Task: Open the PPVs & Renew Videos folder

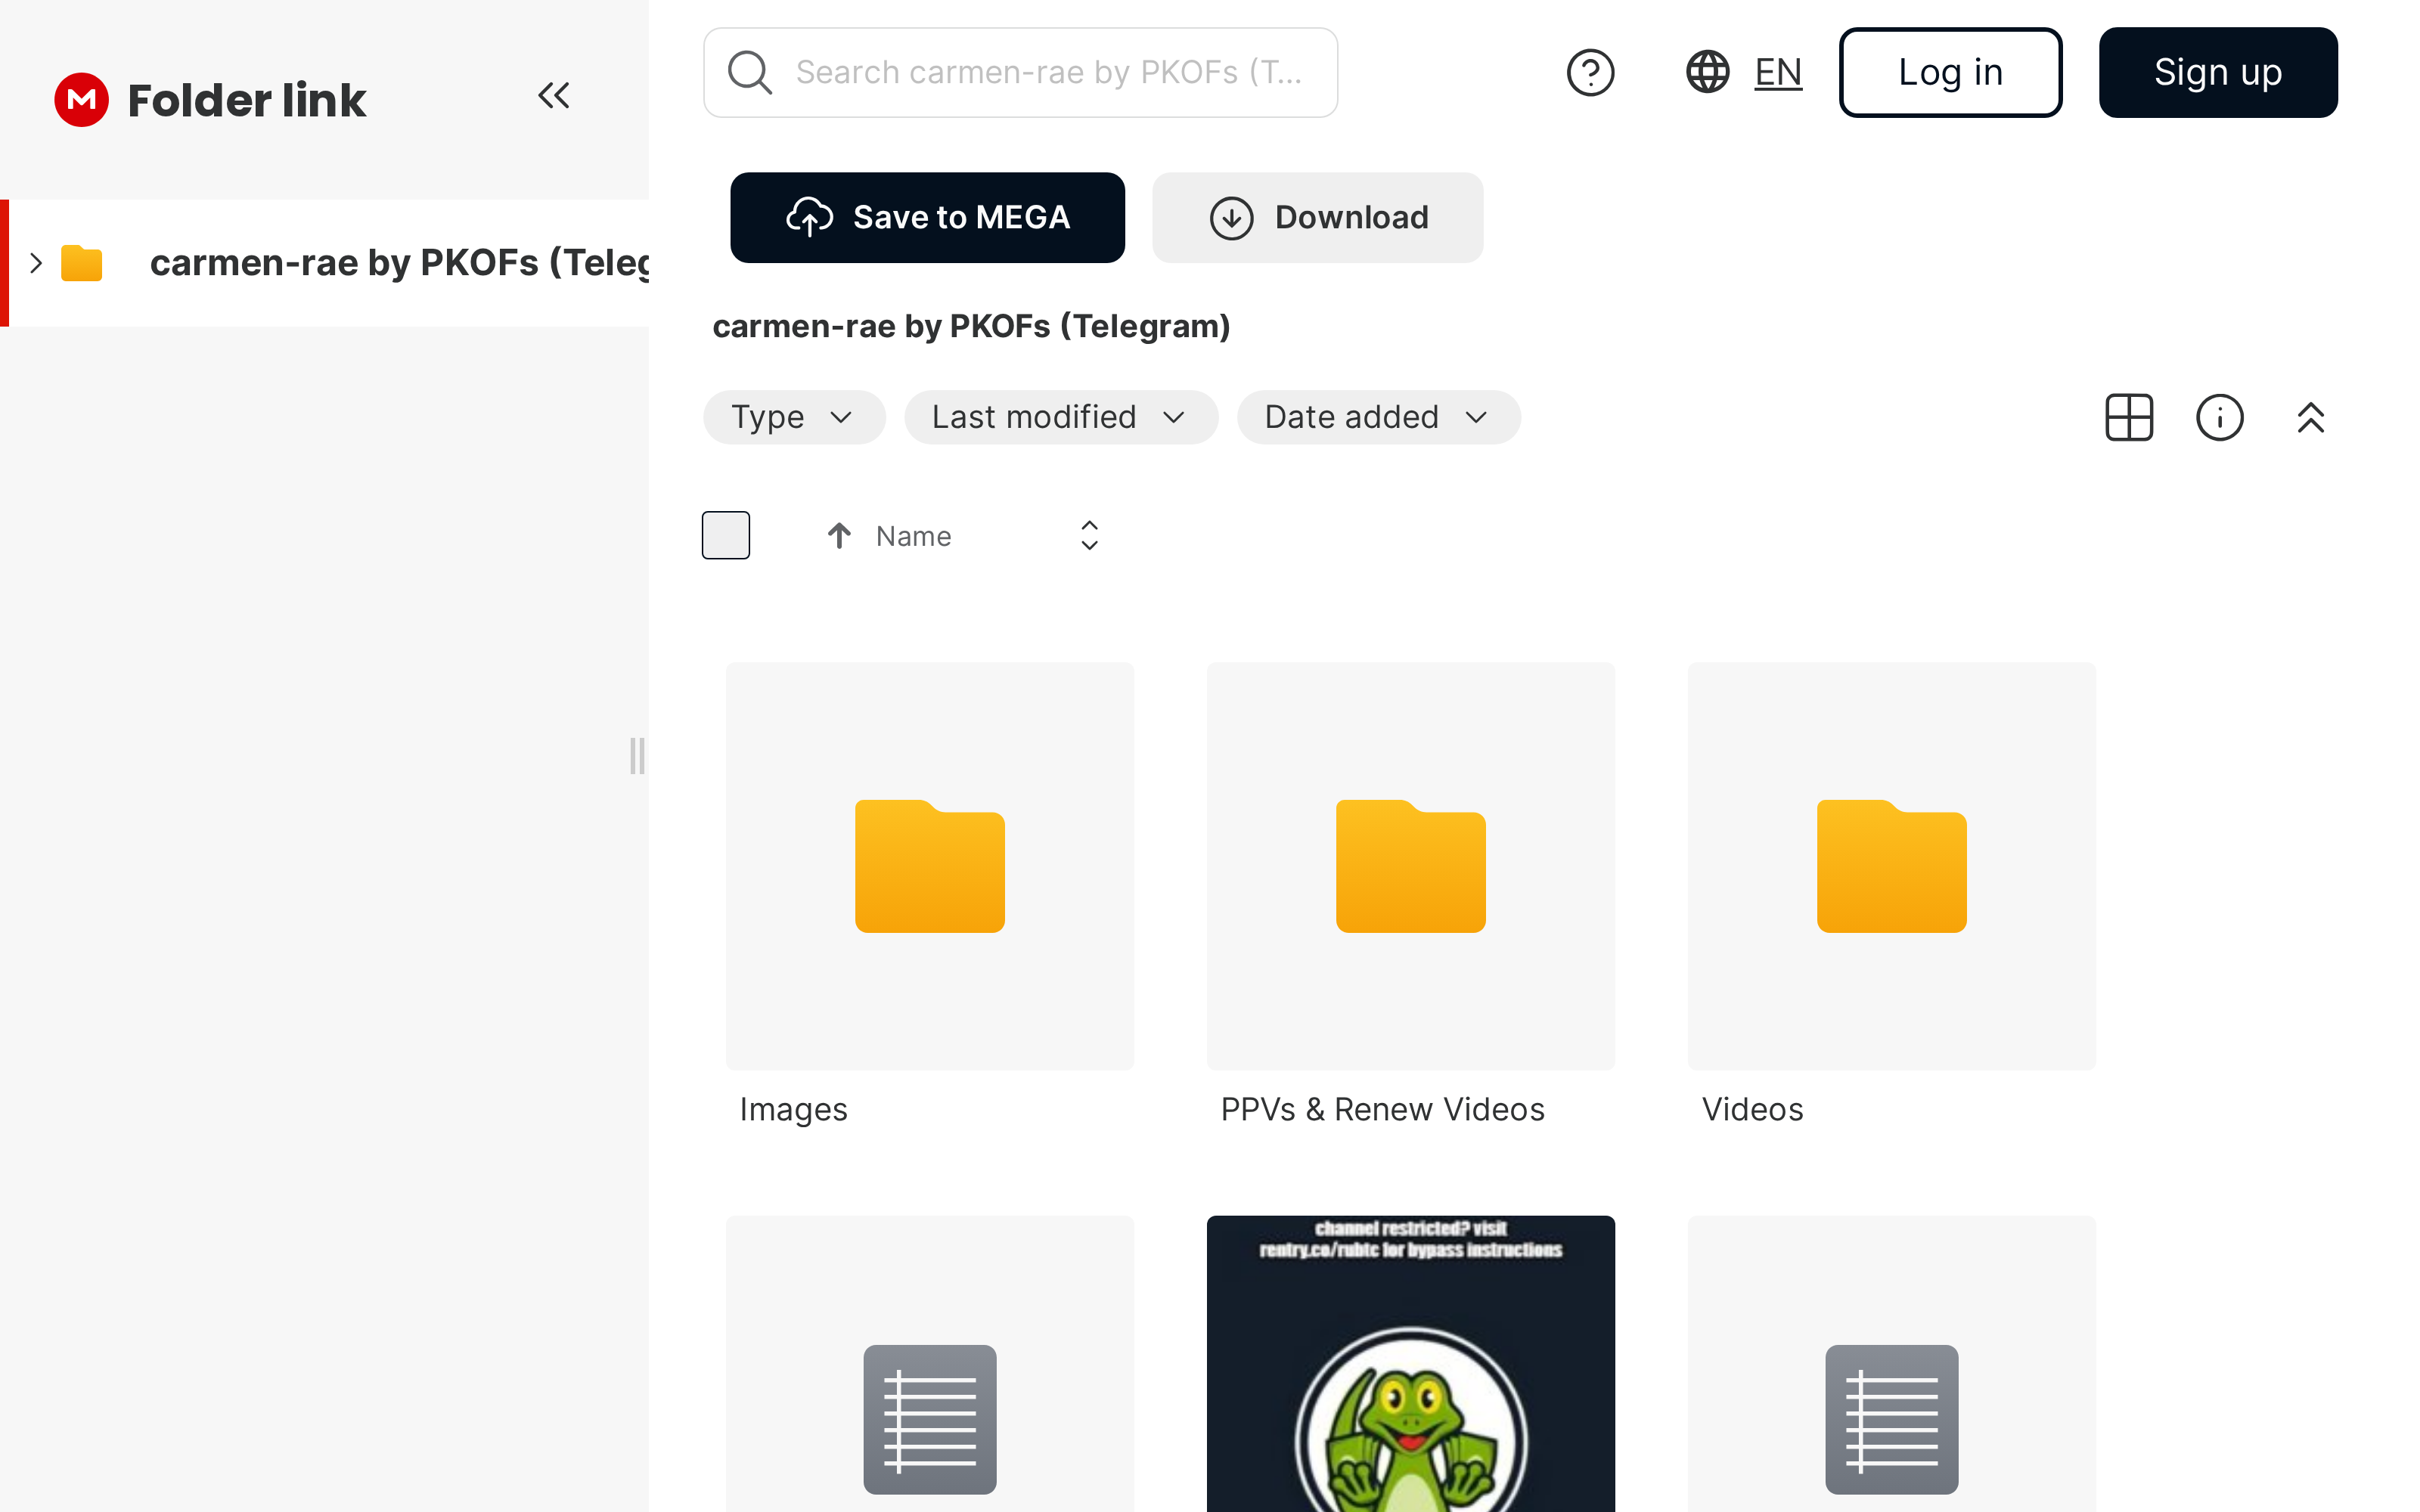Action: [x=1411, y=866]
